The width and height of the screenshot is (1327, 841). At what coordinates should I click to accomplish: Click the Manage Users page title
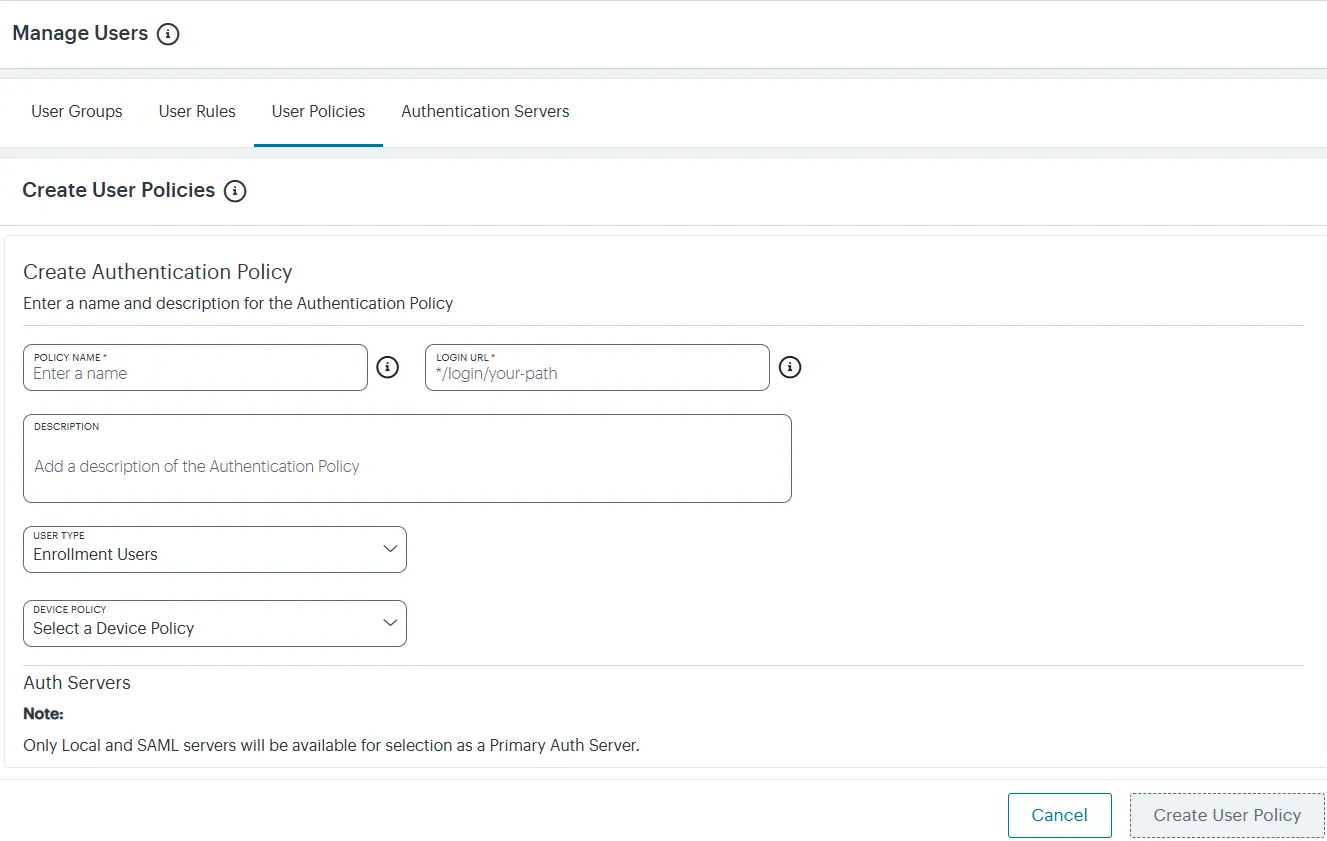[x=80, y=33]
